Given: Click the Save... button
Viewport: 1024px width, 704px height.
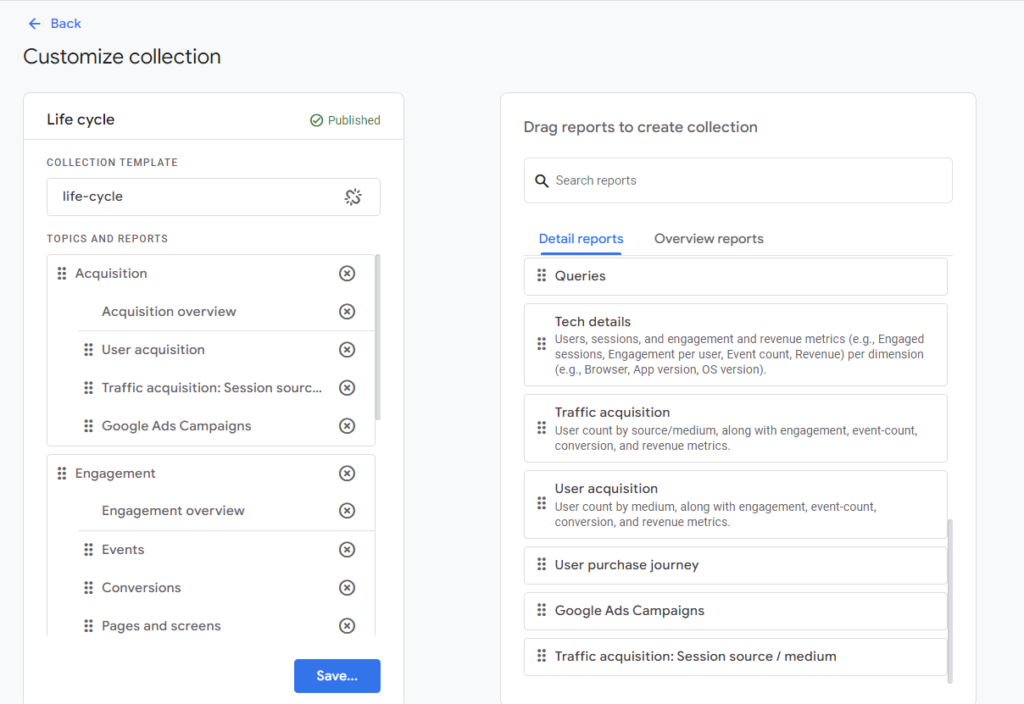Looking at the screenshot, I should click(x=337, y=676).
